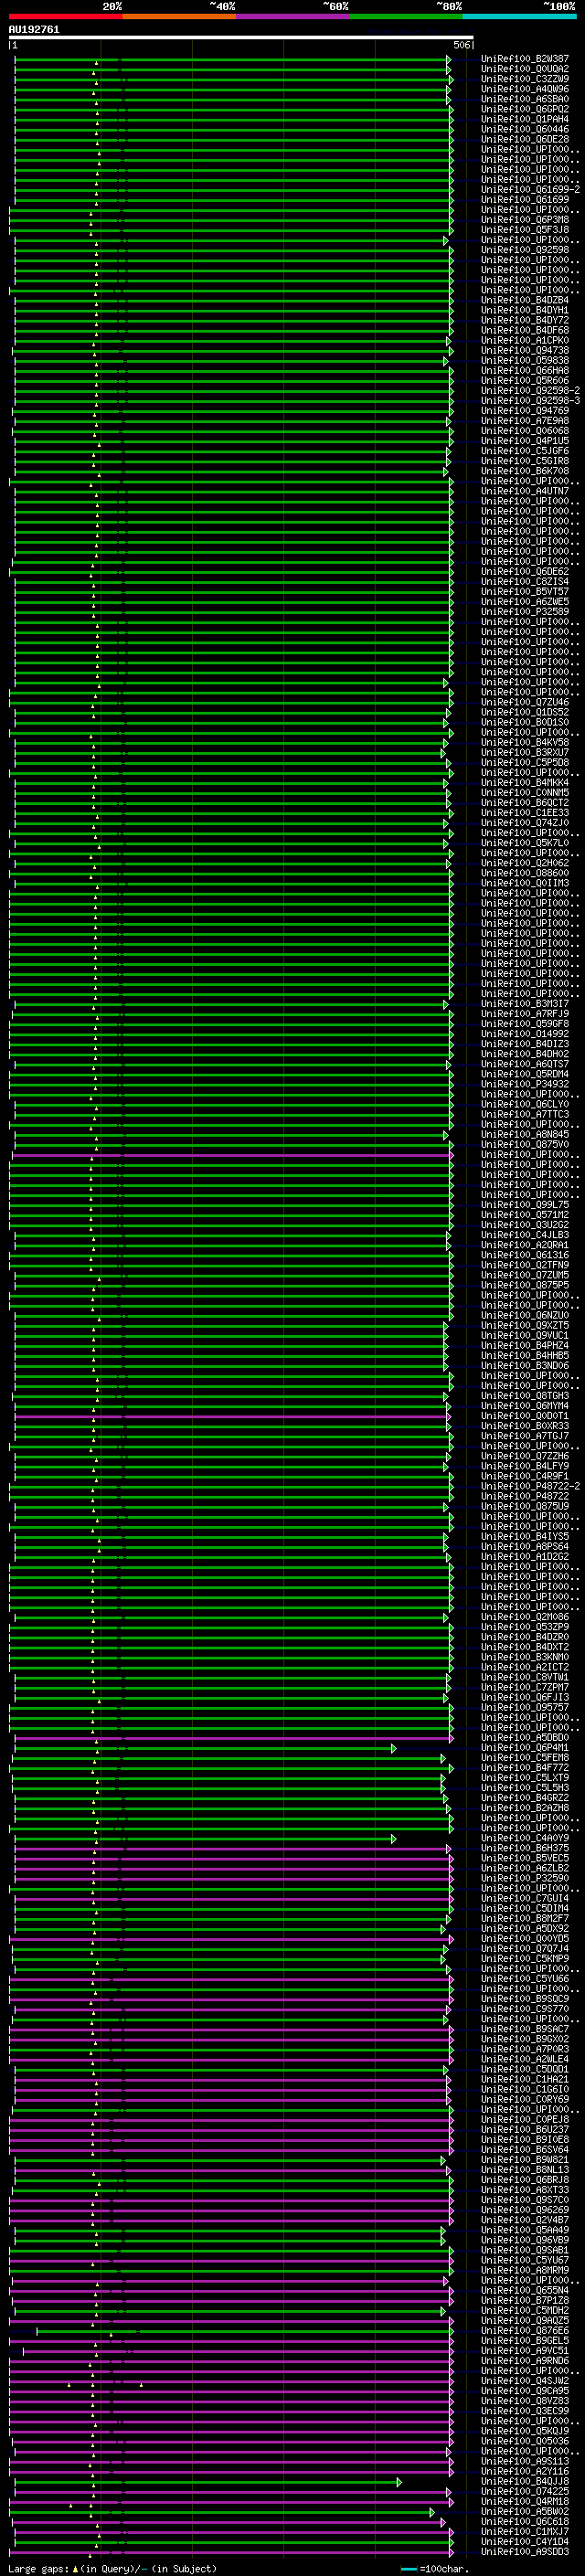The image size is (585, 2576).
Task: Select the UniRef100_C5LXT9 label
Action: coord(525,1777)
